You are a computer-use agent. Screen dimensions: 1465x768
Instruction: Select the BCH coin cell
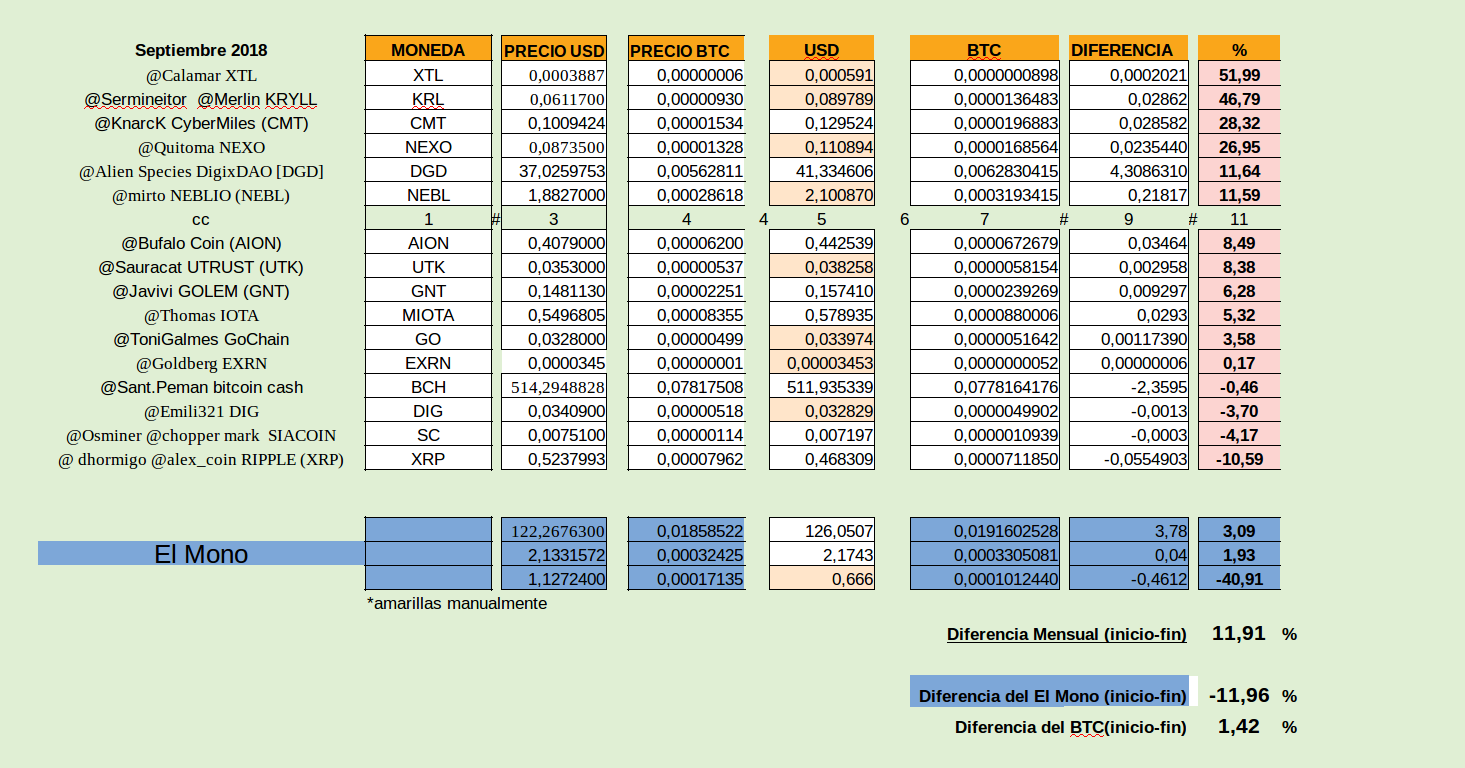pos(428,387)
